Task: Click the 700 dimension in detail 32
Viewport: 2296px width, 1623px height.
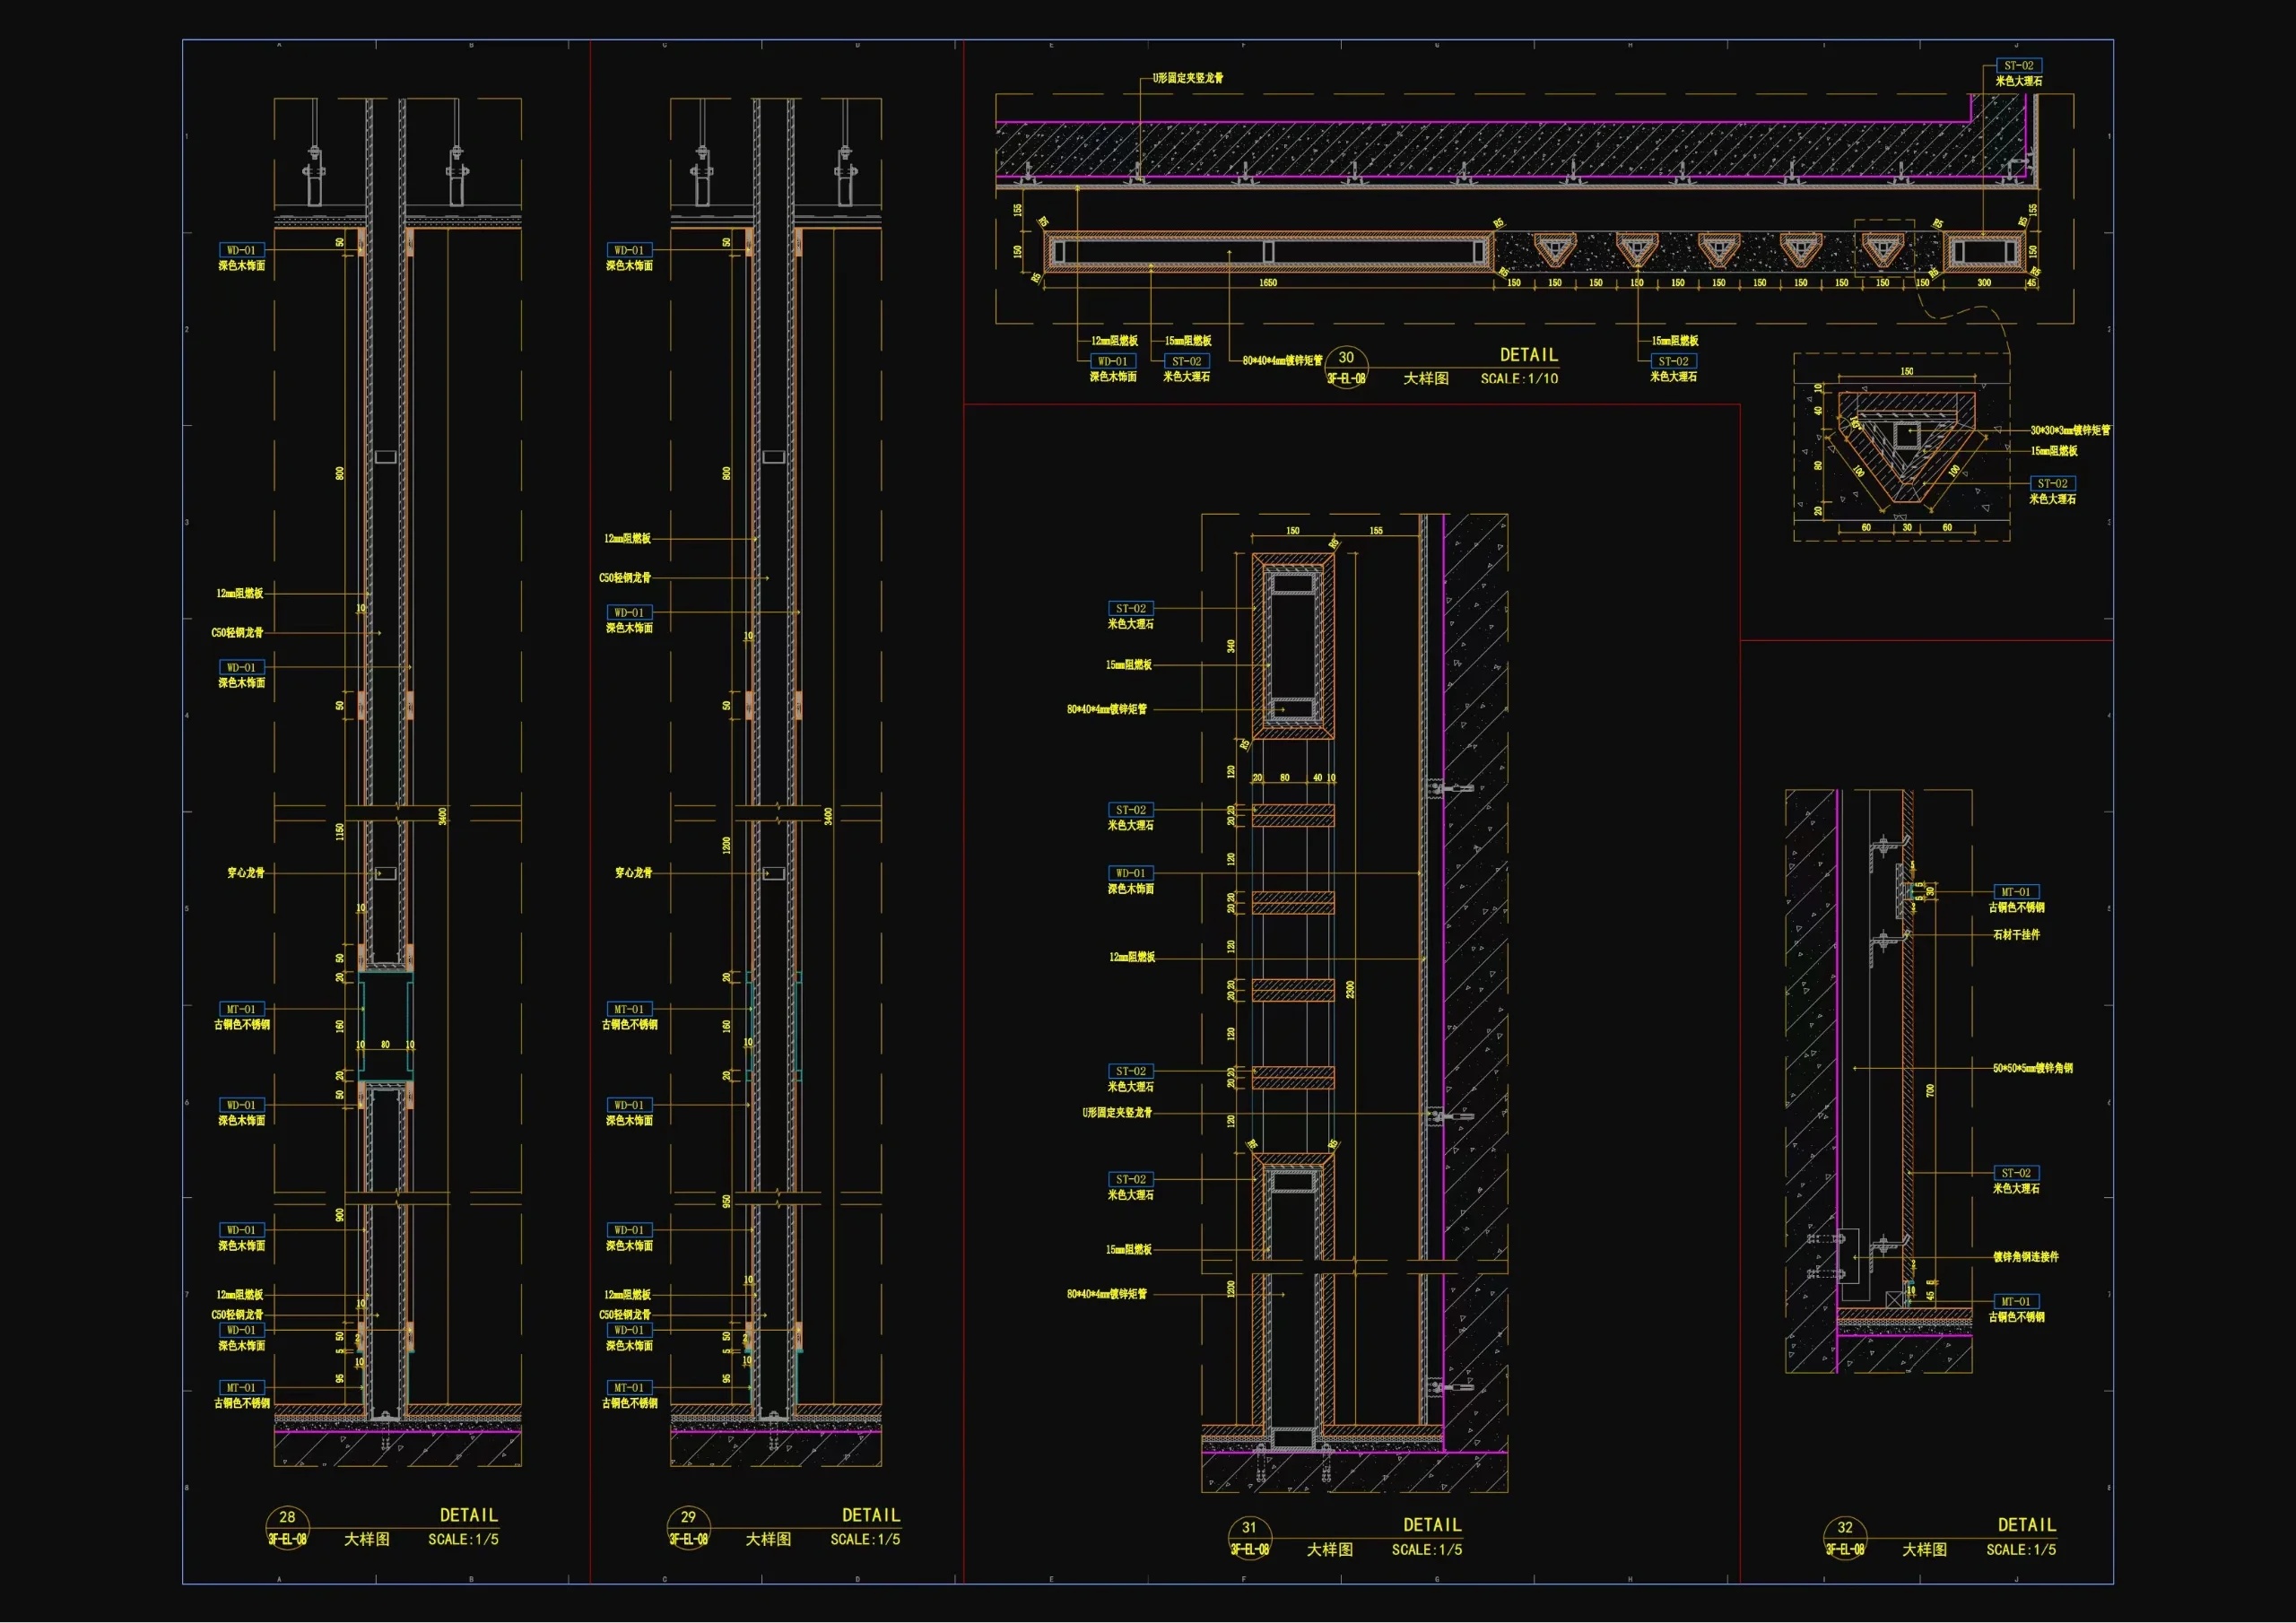Action: pos(1930,1090)
